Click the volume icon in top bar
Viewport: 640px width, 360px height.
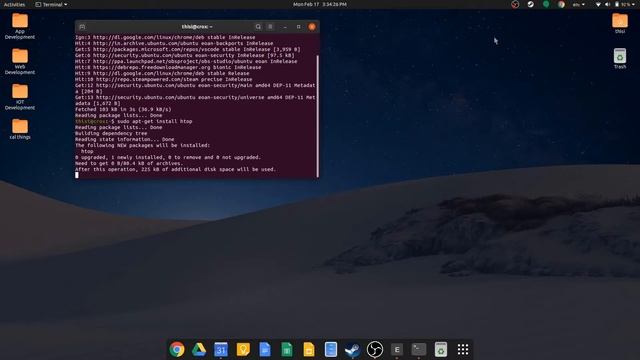pyautogui.click(x=607, y=4)
